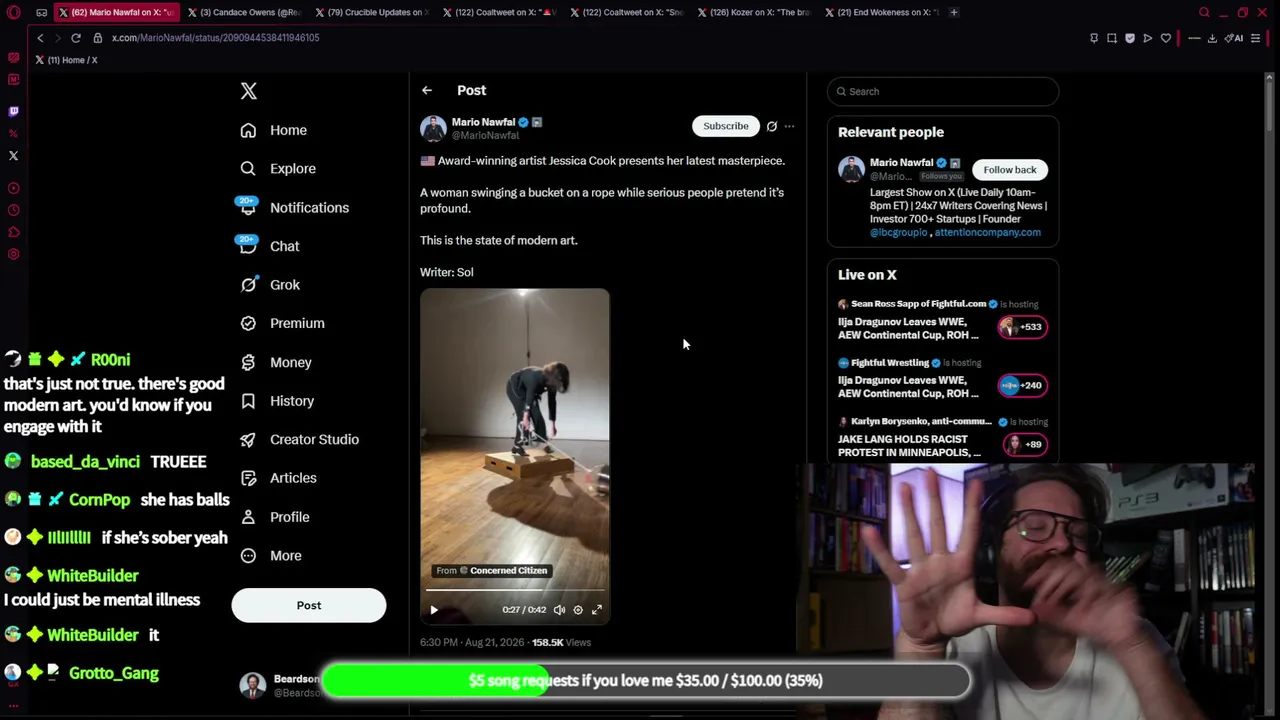1280x720 pixels.
Task: Join the Sean Ross Sapp live space
Action: tap(942, 322)
